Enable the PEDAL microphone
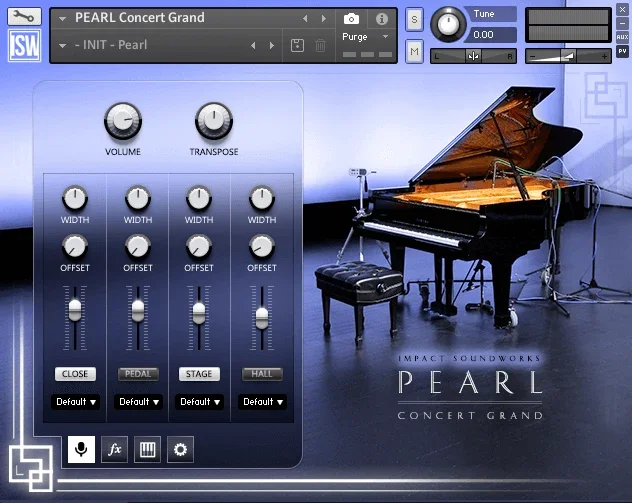632x503 pixels. [138, 374]
